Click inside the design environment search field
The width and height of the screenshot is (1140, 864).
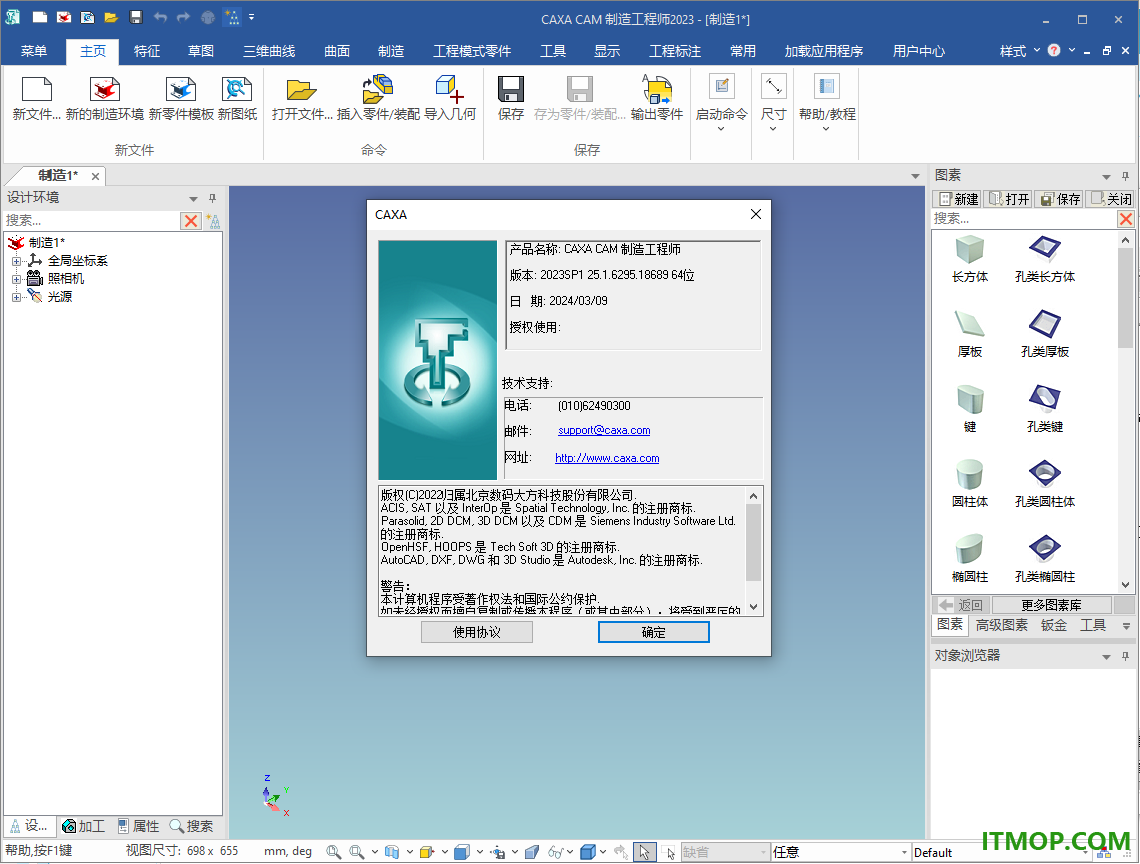pyautogui.click(x=92, y=220)
